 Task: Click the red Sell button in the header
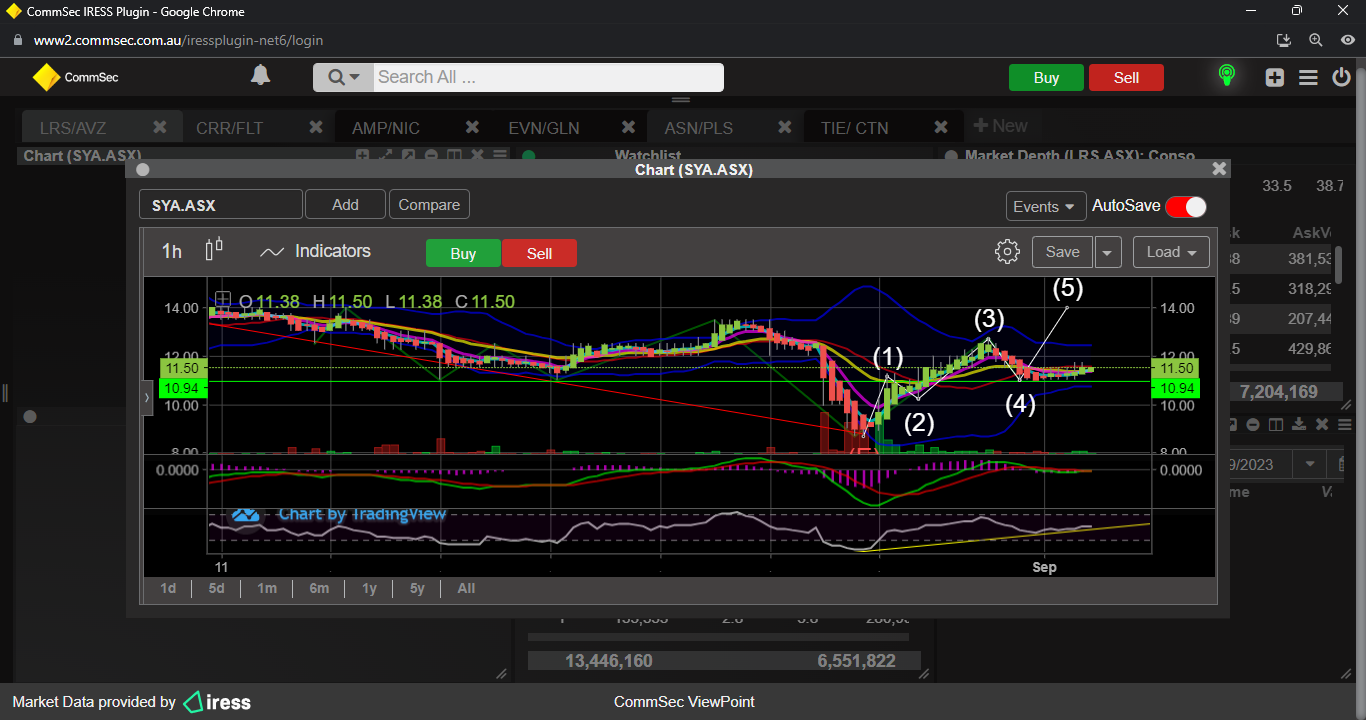(x=1126, y=78)
